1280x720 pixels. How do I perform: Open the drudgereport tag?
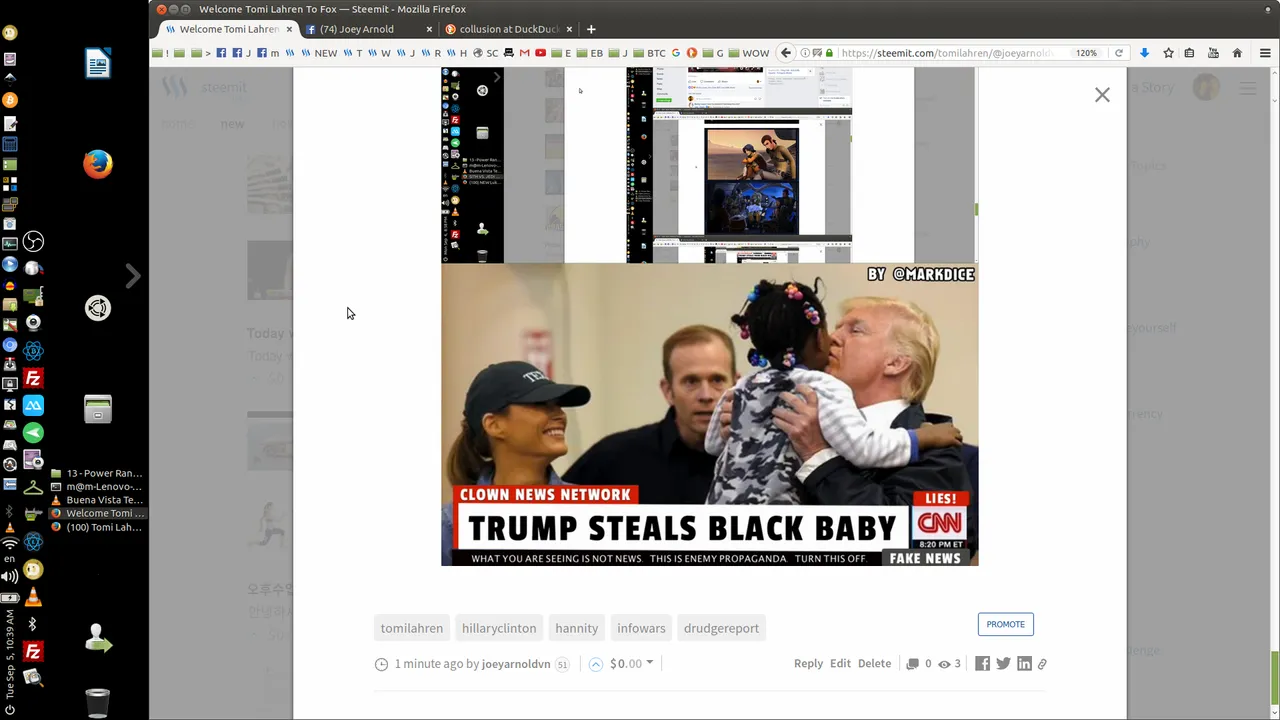721,628
